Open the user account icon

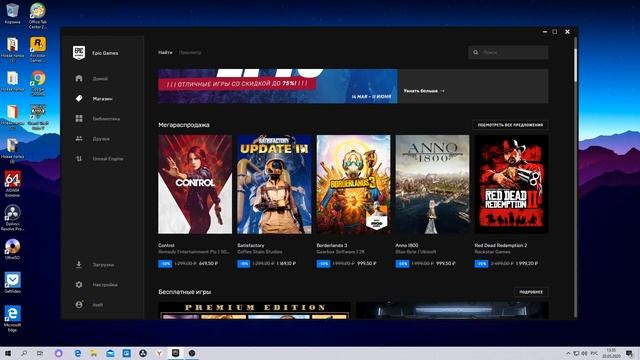pyautogui.click(x=79, y=304)
